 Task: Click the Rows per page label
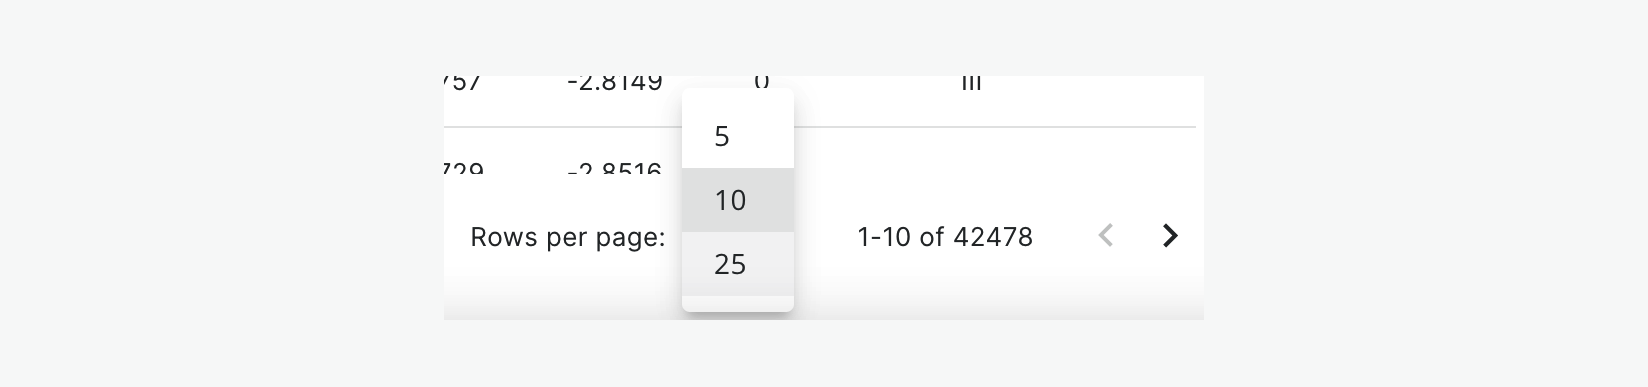tap(568, 237)
